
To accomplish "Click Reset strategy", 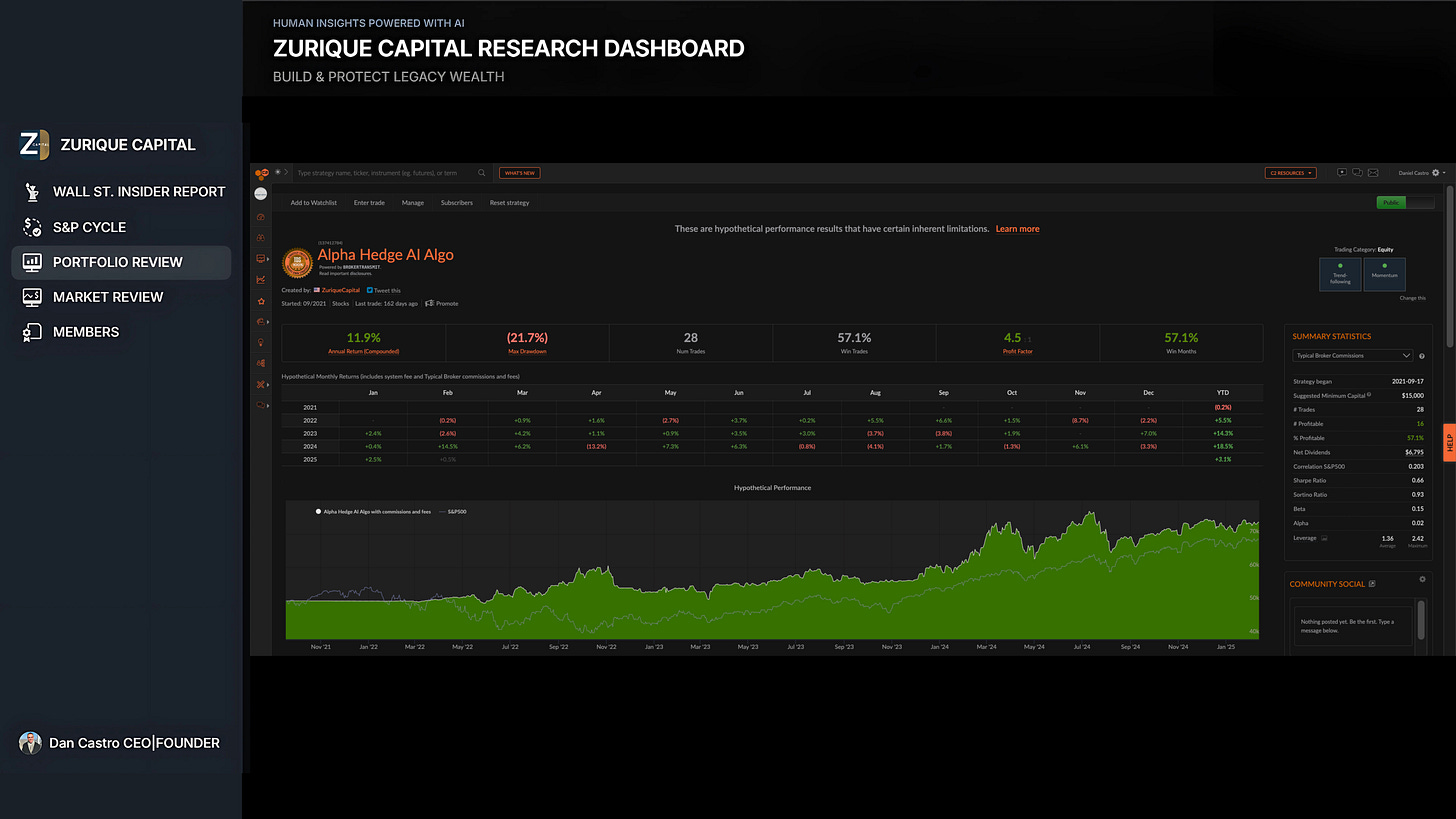I will (x=509, y=203).
